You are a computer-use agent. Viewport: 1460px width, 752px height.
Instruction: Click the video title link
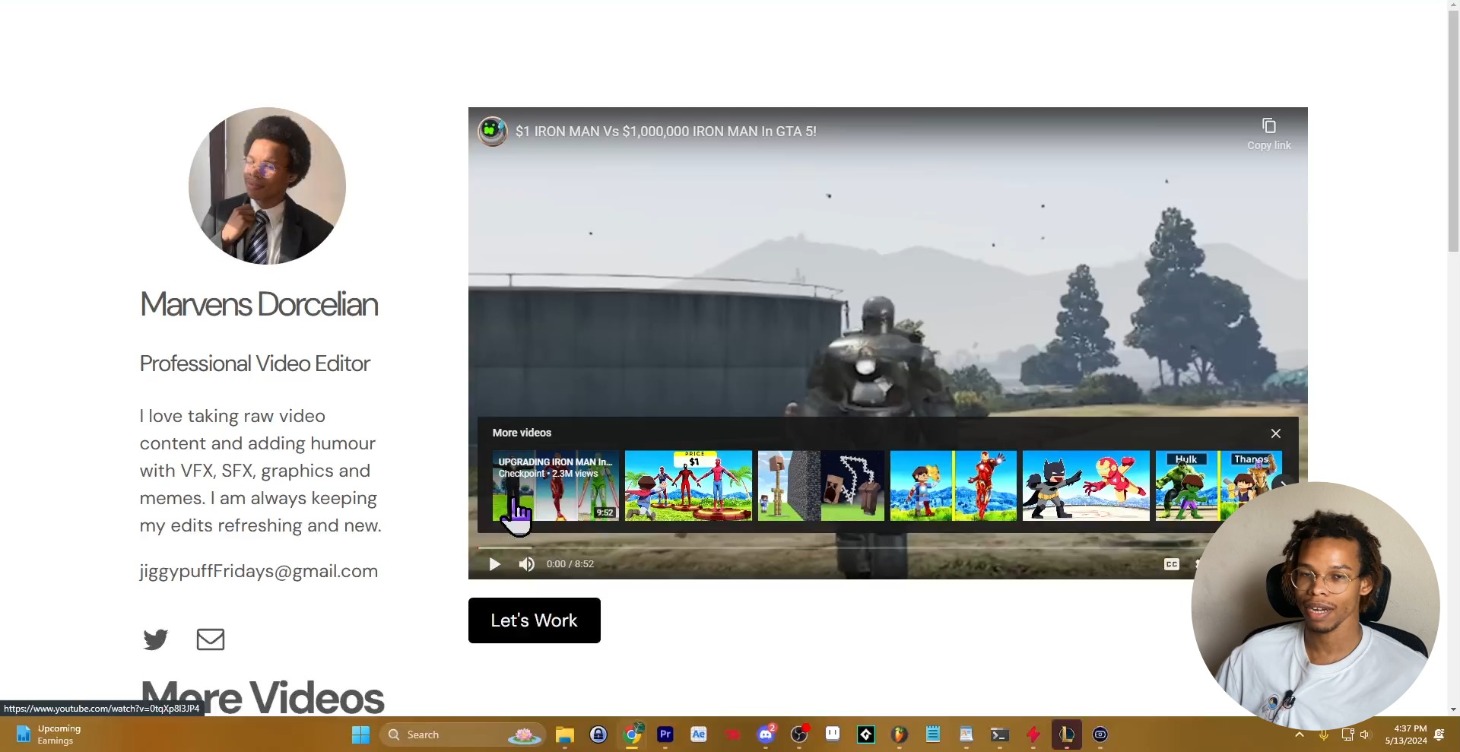click(x=666, y=131)
